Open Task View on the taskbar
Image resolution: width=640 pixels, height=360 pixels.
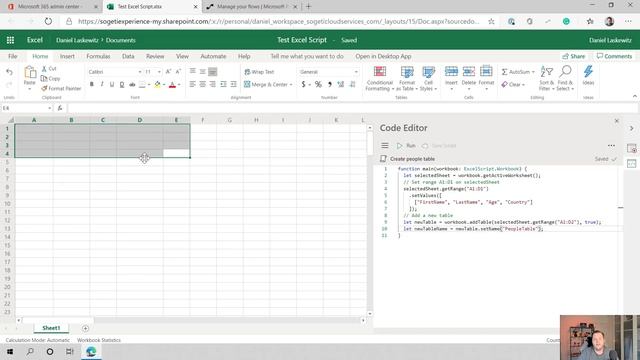pyautogui.click(x=70, y=351)
